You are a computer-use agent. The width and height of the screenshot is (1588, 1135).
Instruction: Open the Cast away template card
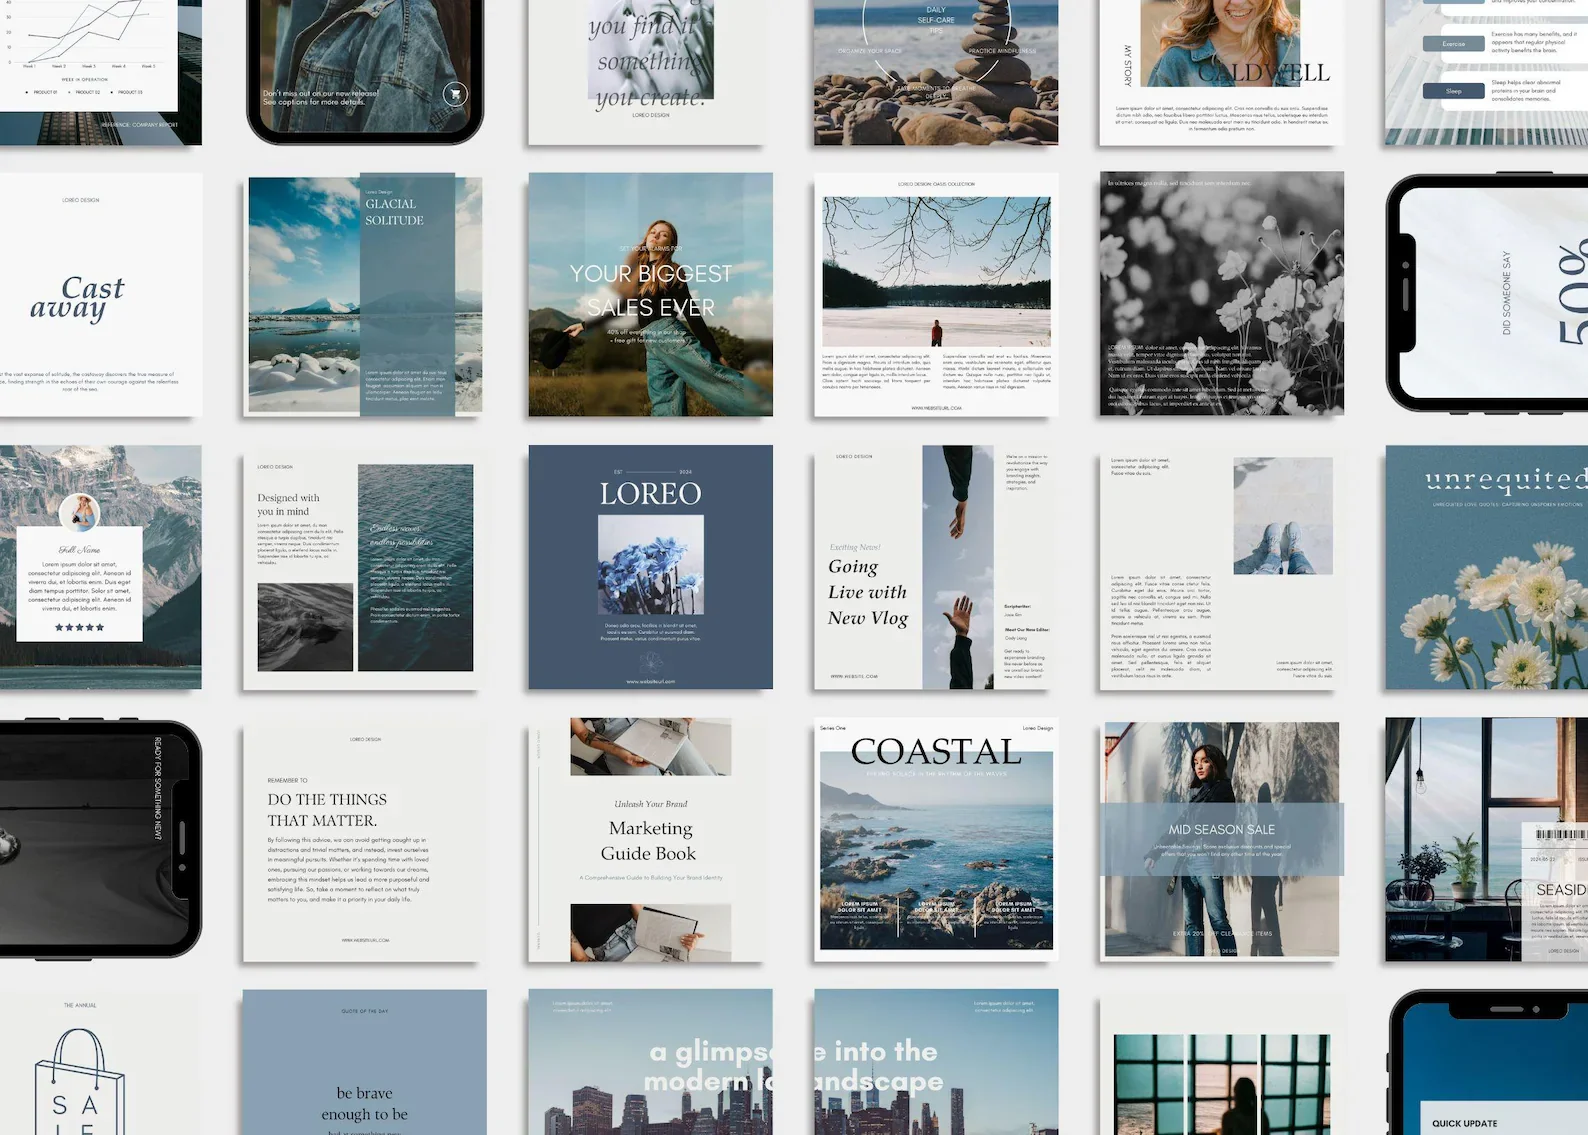101,295
